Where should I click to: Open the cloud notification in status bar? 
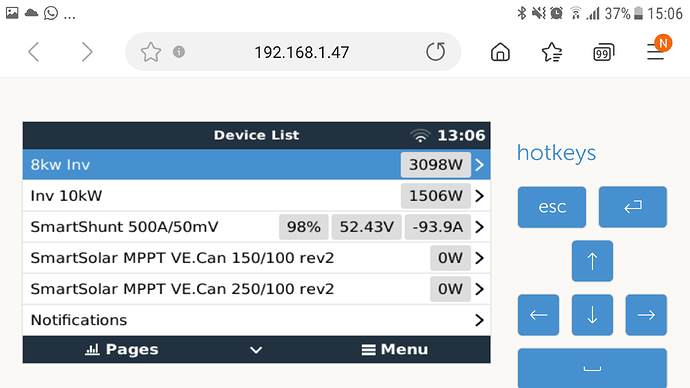pyautogui.click(x=31, y=13)
